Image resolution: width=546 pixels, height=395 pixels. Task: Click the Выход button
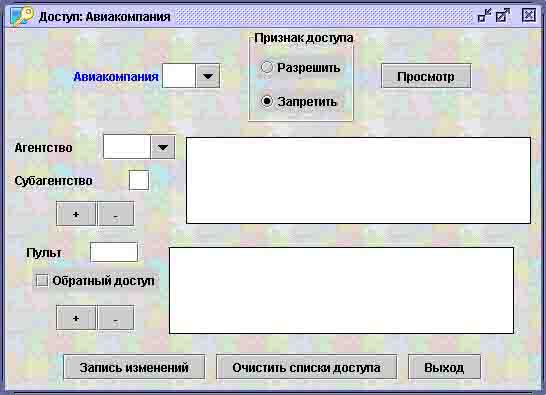pyautogui.click(x=444, y=367)
